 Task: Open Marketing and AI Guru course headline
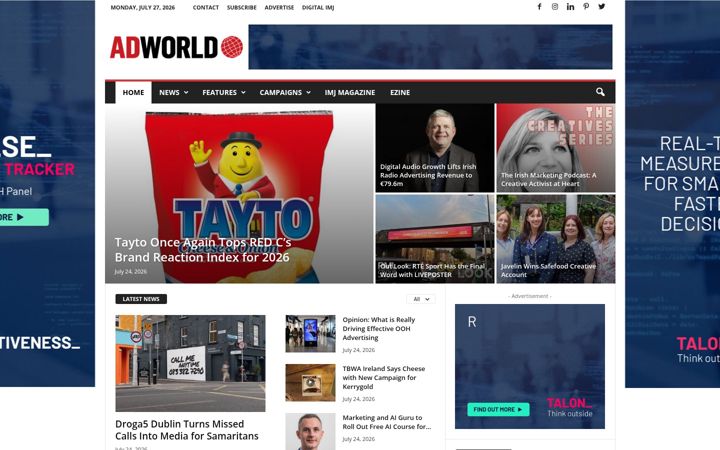point(387,422)
